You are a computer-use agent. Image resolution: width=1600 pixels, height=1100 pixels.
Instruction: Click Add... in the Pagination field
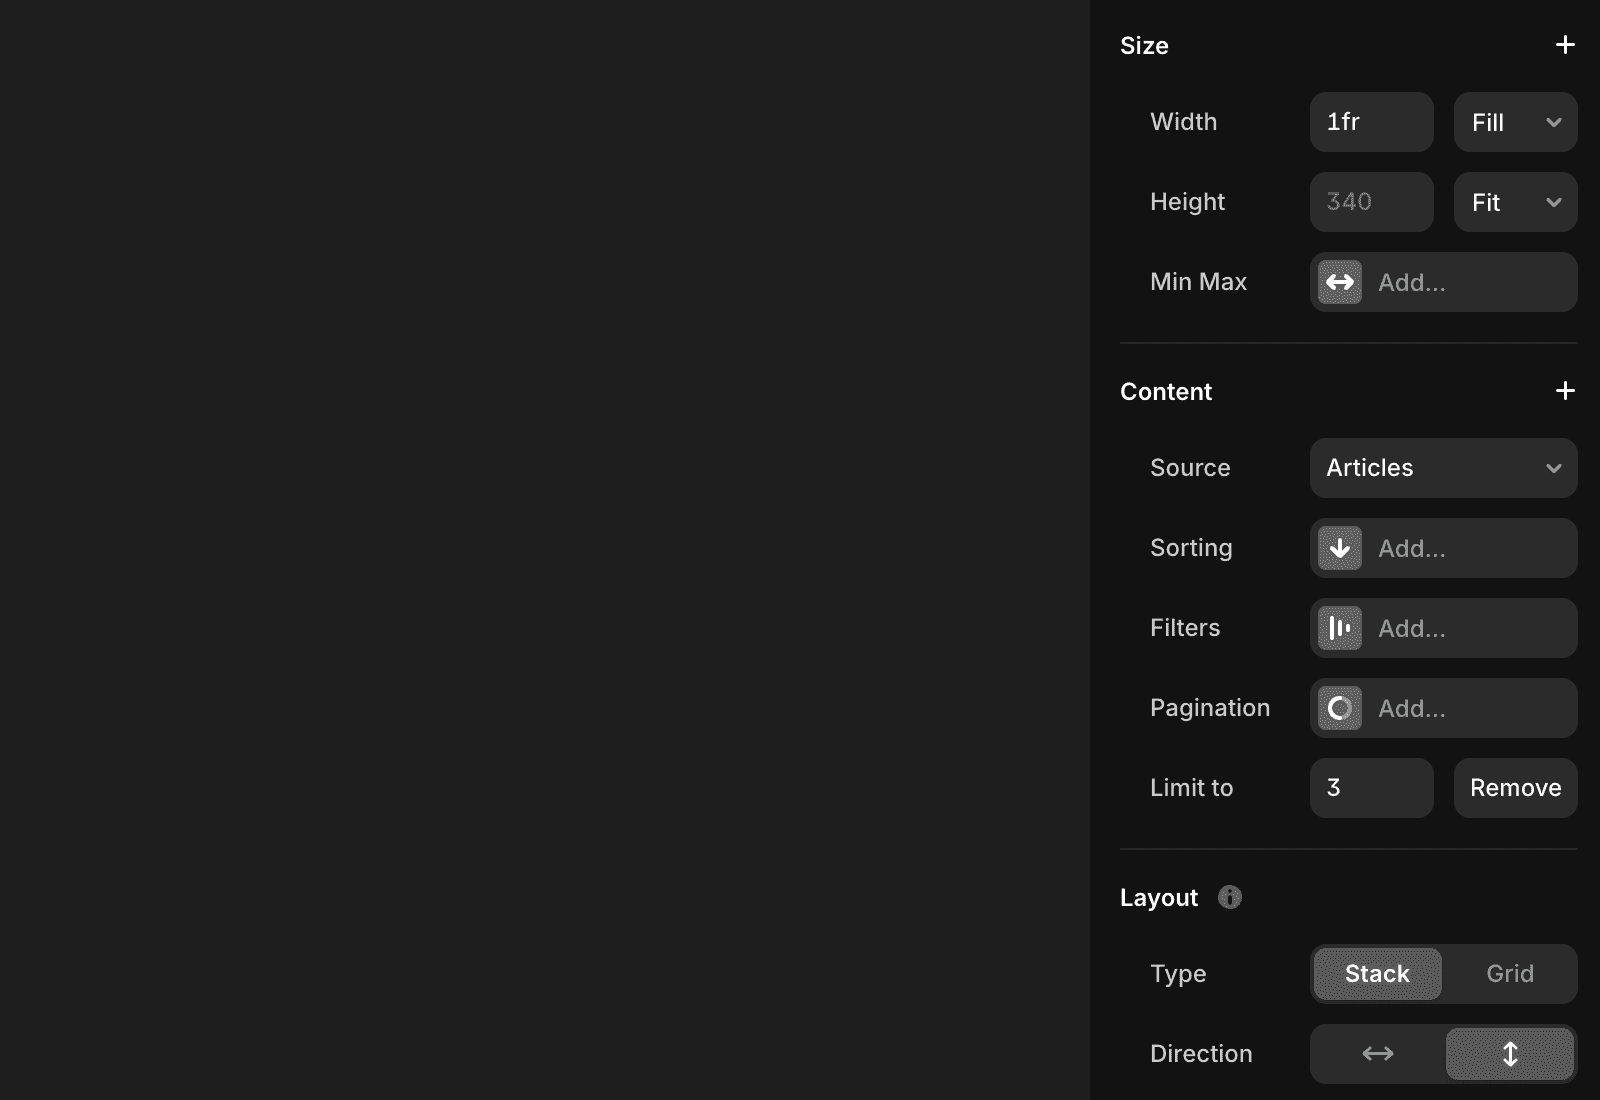point(1412,709)
